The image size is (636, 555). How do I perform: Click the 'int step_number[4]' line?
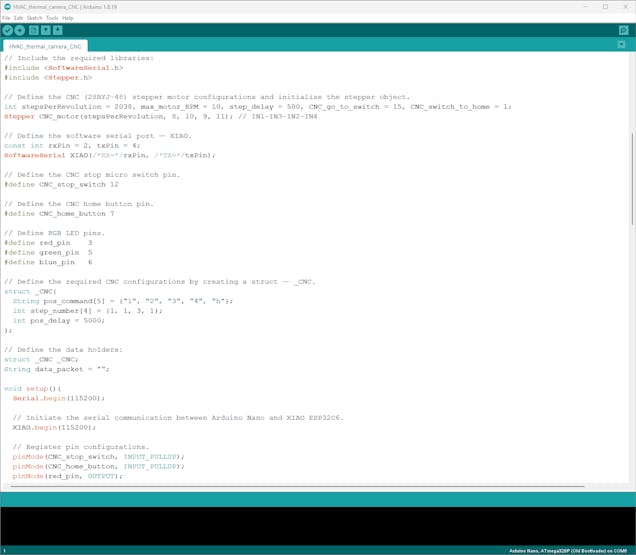(88, 311)
